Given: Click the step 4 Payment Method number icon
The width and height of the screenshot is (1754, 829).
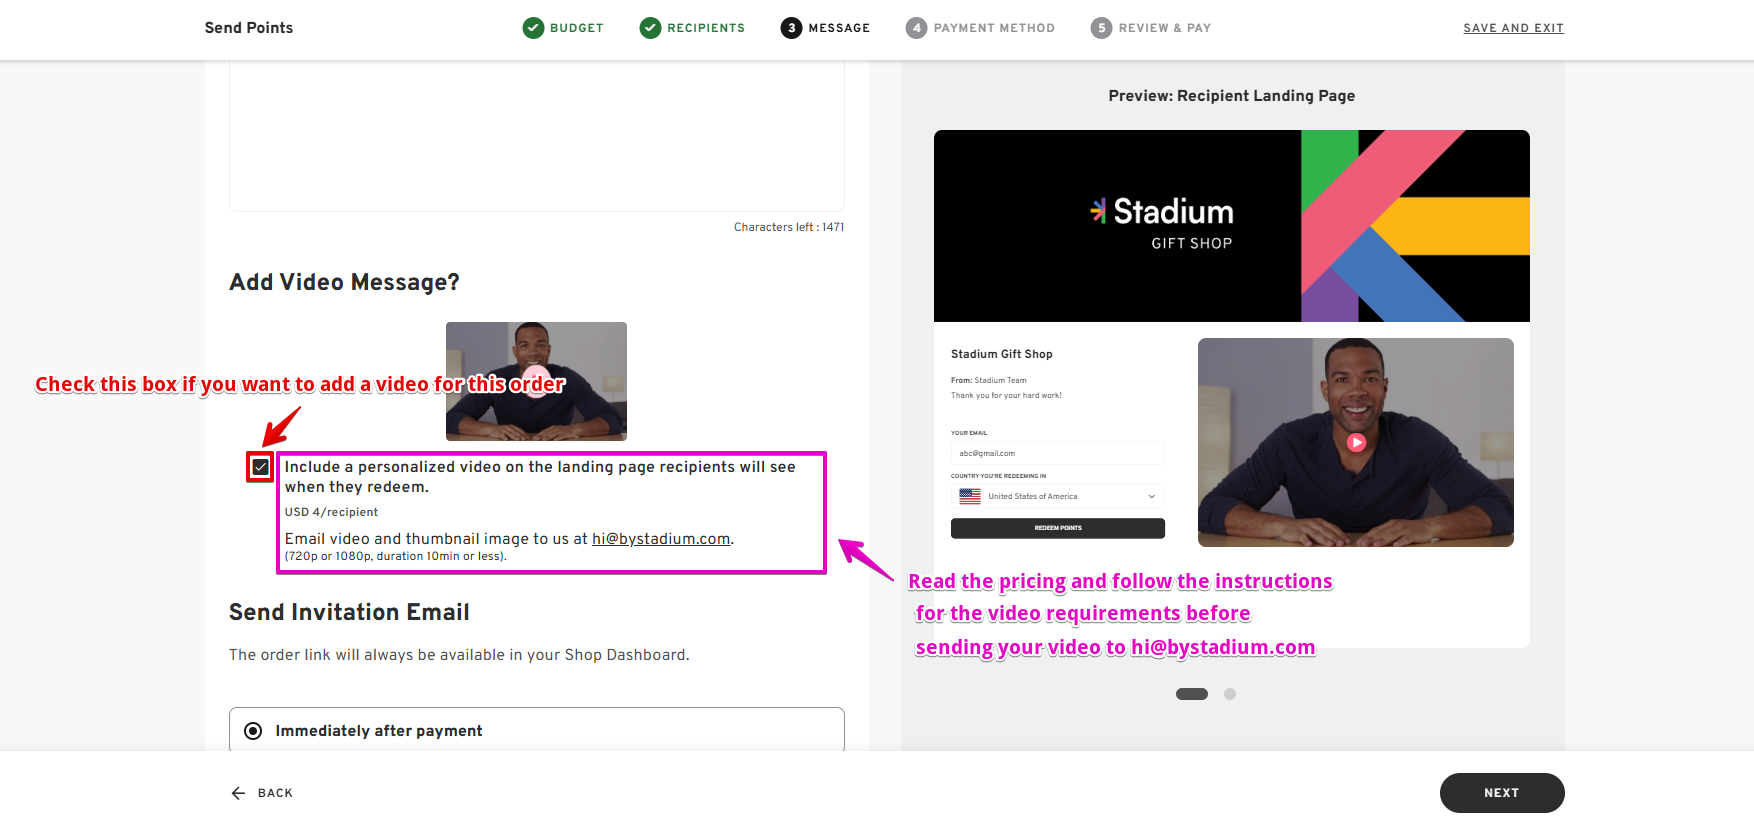Looking at the screenshot, I should coord(917,28).
